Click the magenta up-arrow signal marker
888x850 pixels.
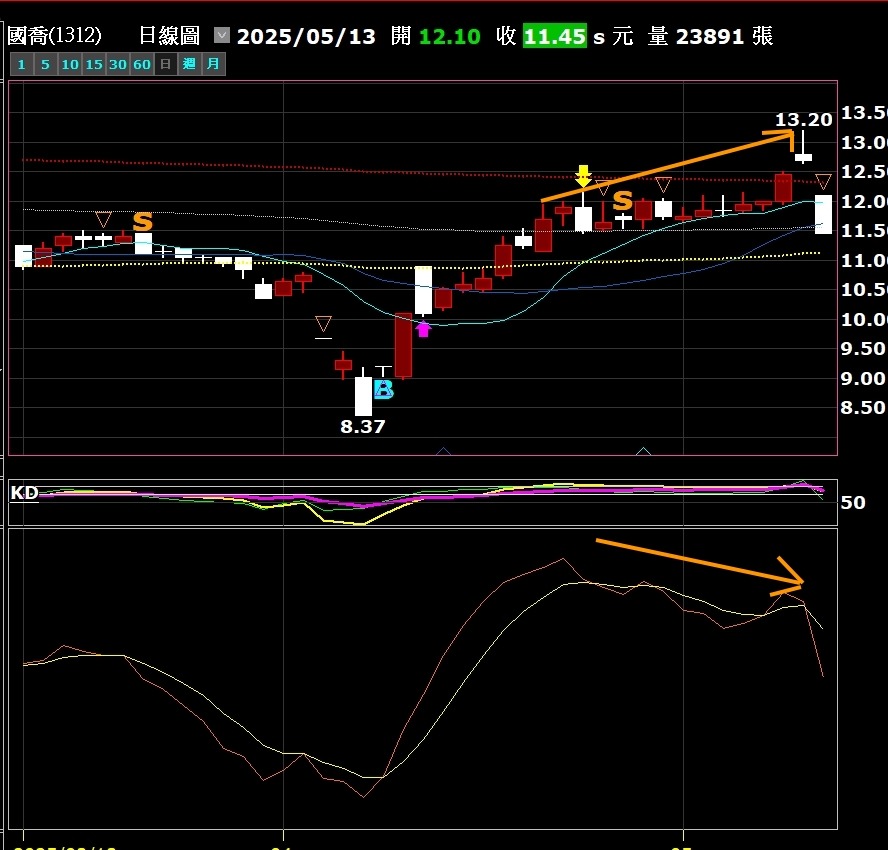pos(423,328)
